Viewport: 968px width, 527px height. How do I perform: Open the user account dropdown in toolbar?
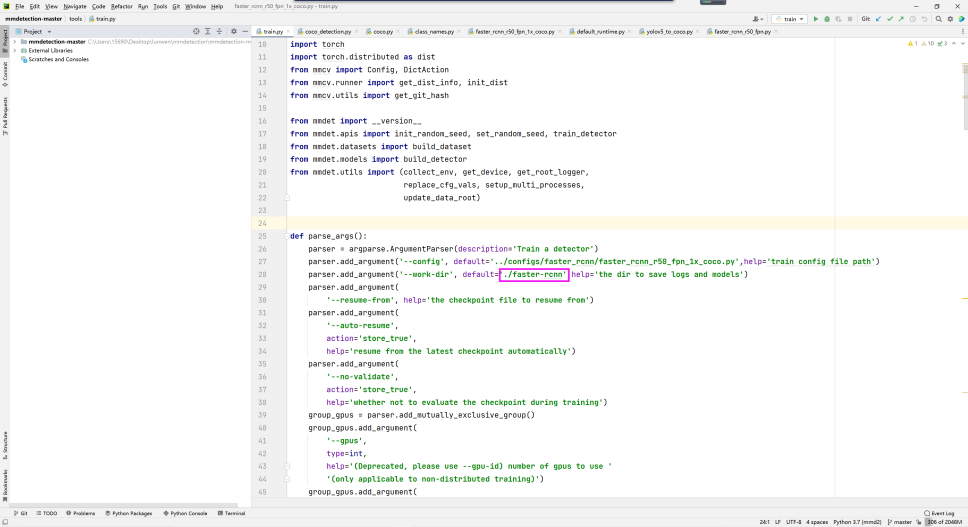[758, 19]
